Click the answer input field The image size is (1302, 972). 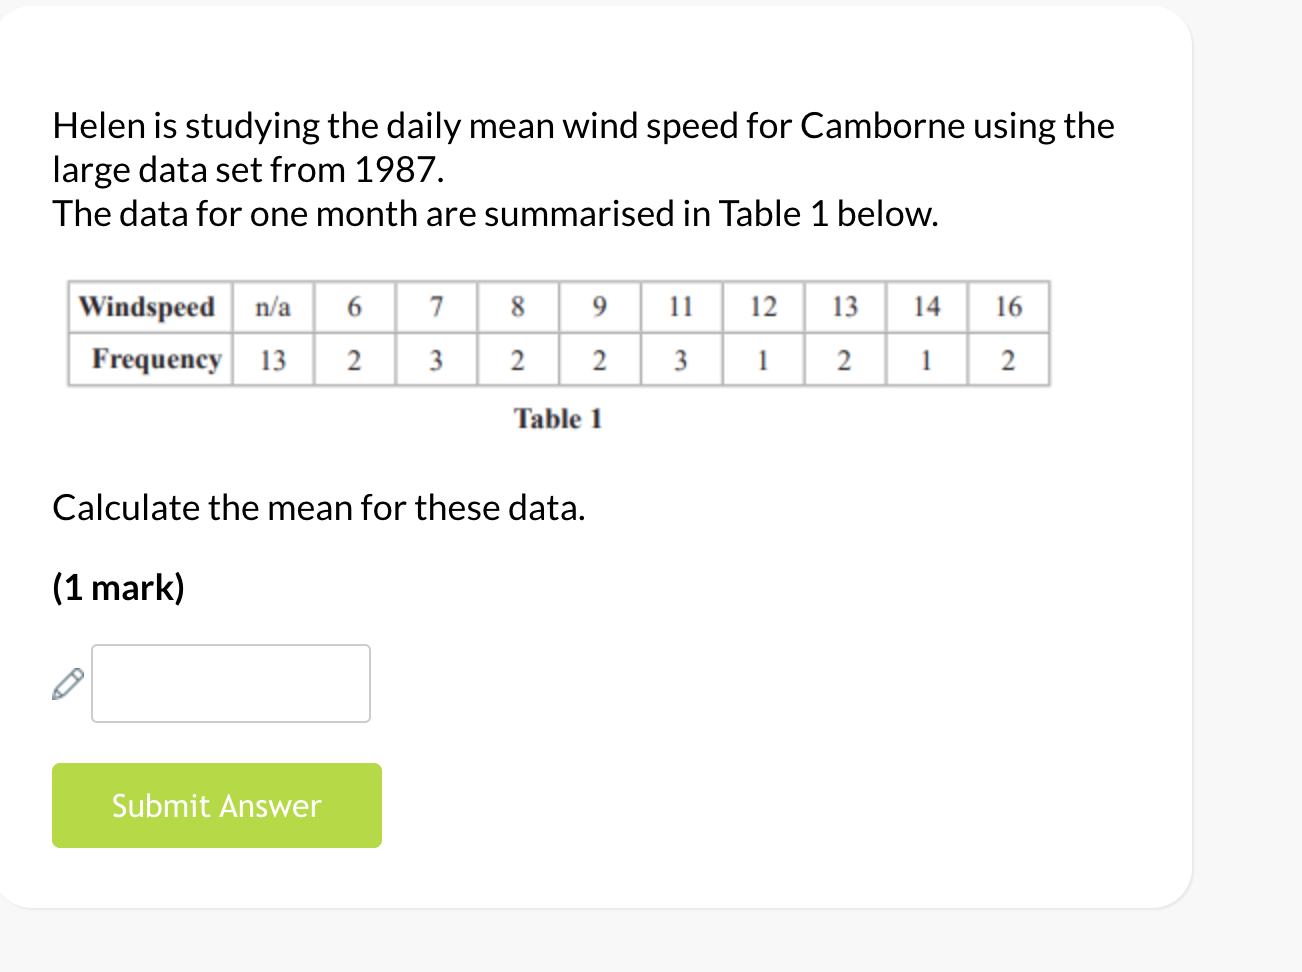(230, 683)
